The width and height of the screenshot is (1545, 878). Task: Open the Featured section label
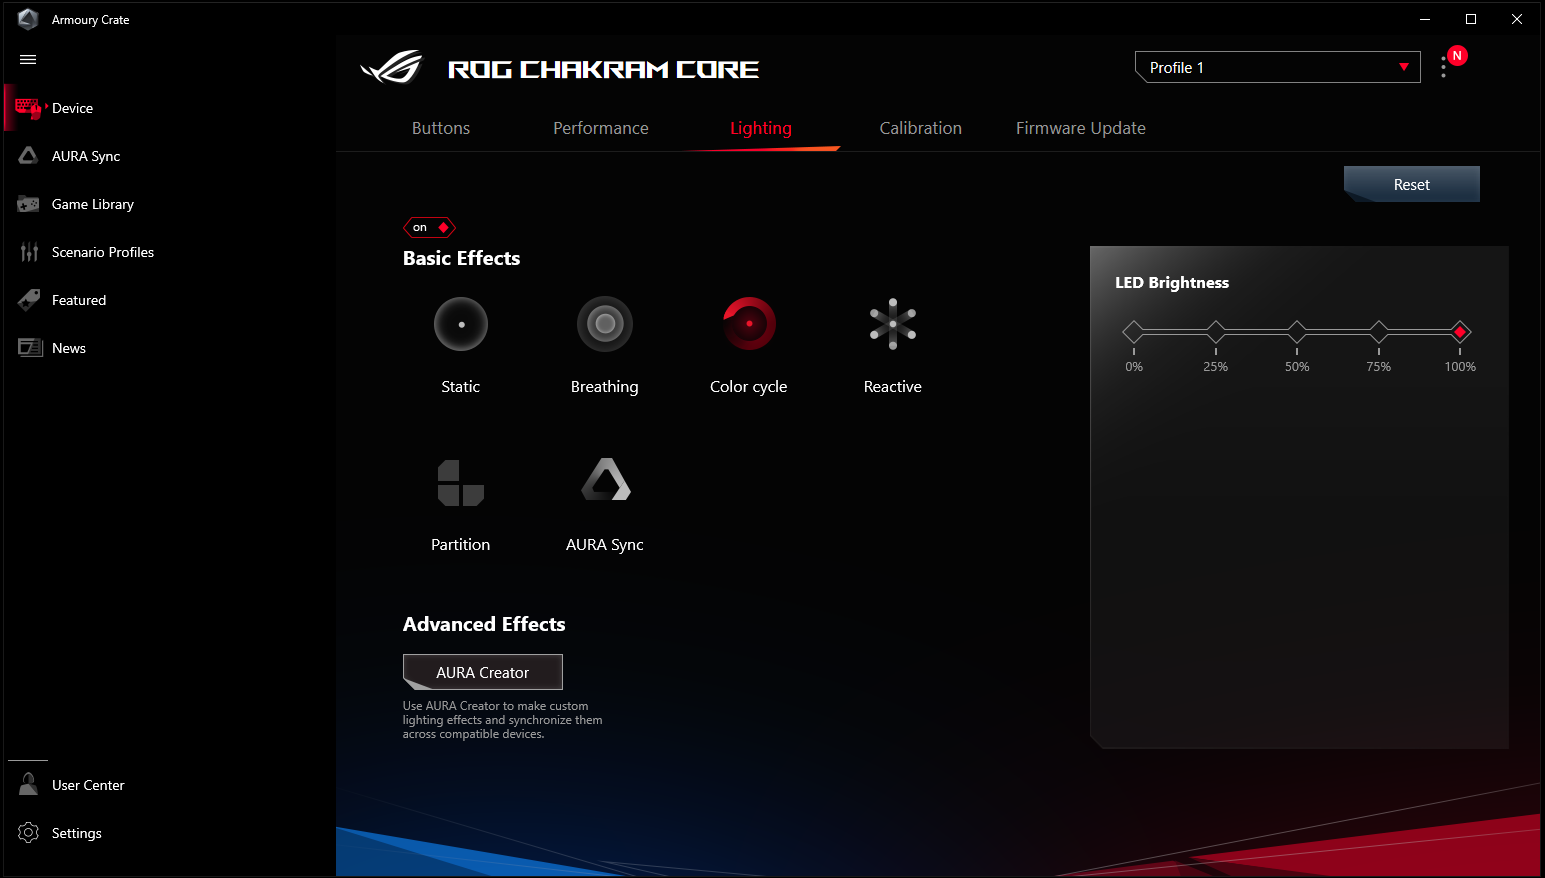pyautogui.click(x=79, y=300)
